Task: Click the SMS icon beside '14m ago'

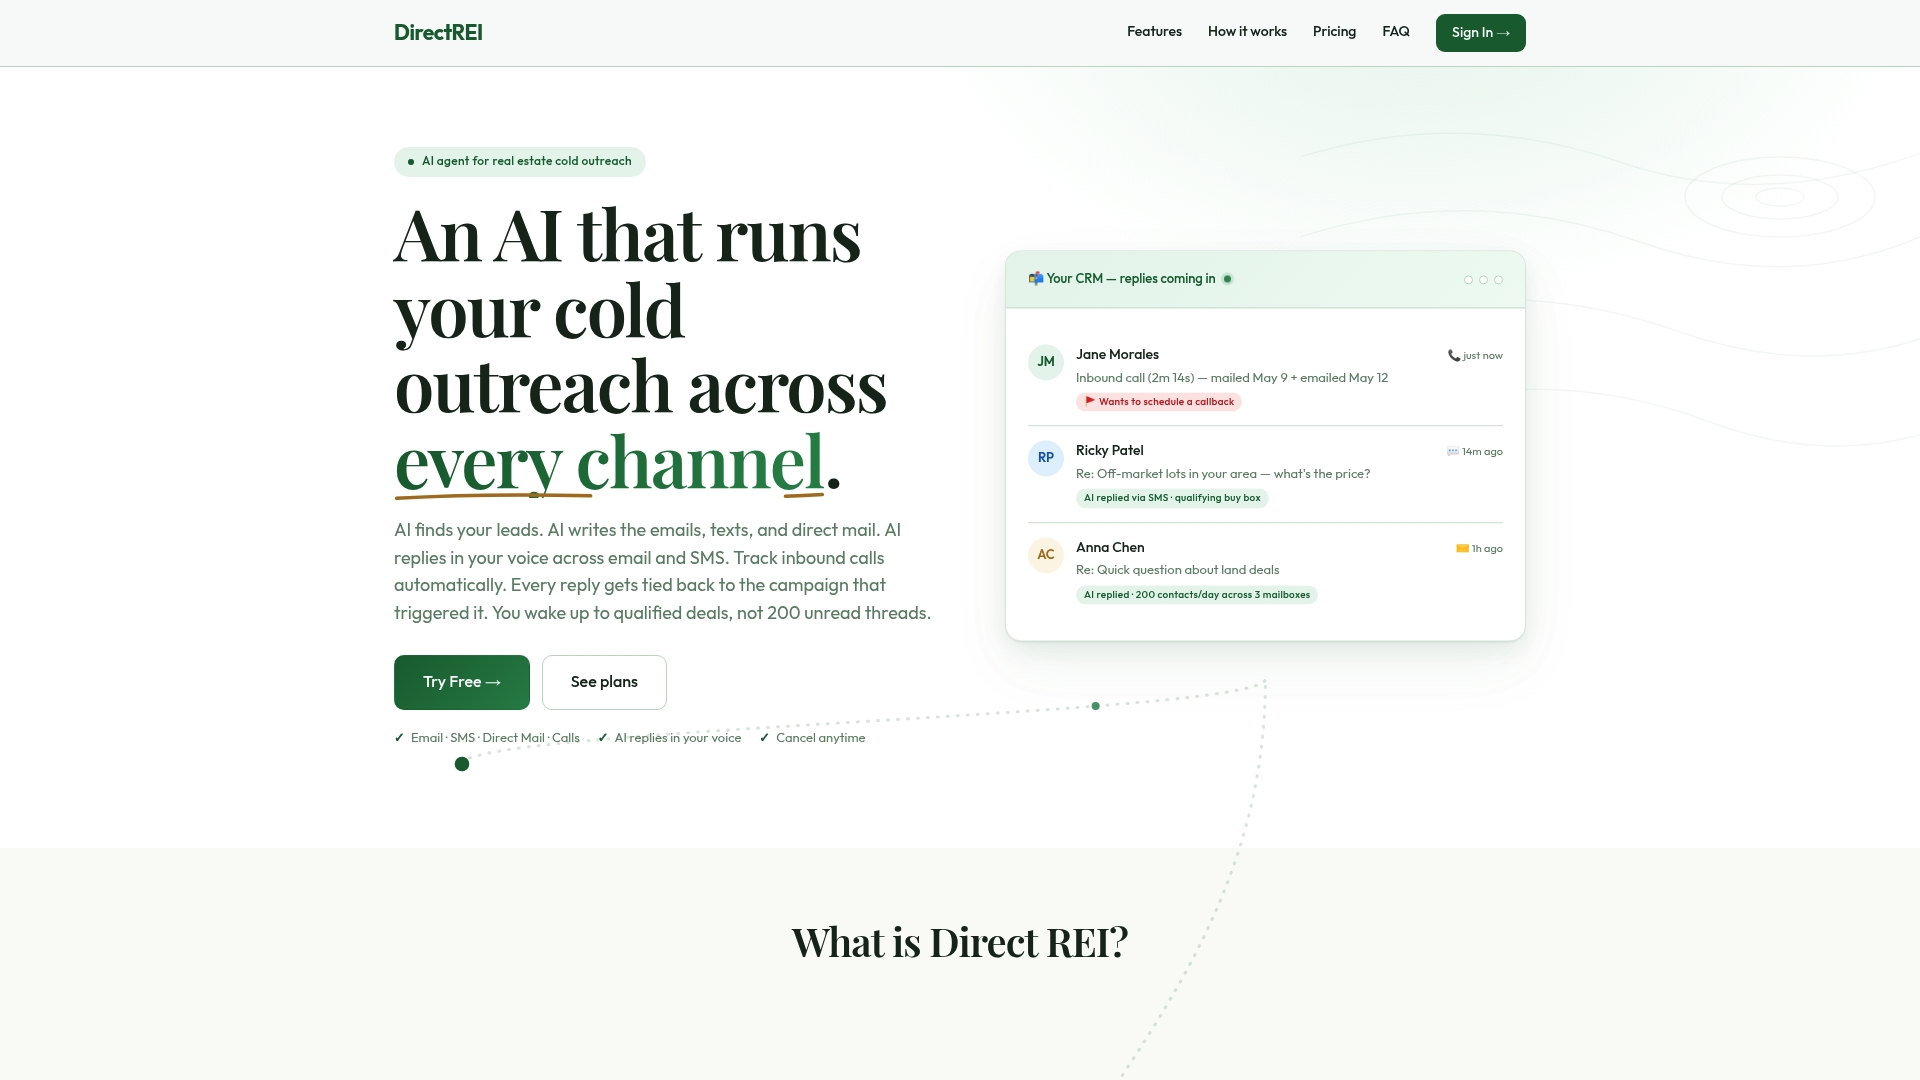Action: (x=1453, y=452)
